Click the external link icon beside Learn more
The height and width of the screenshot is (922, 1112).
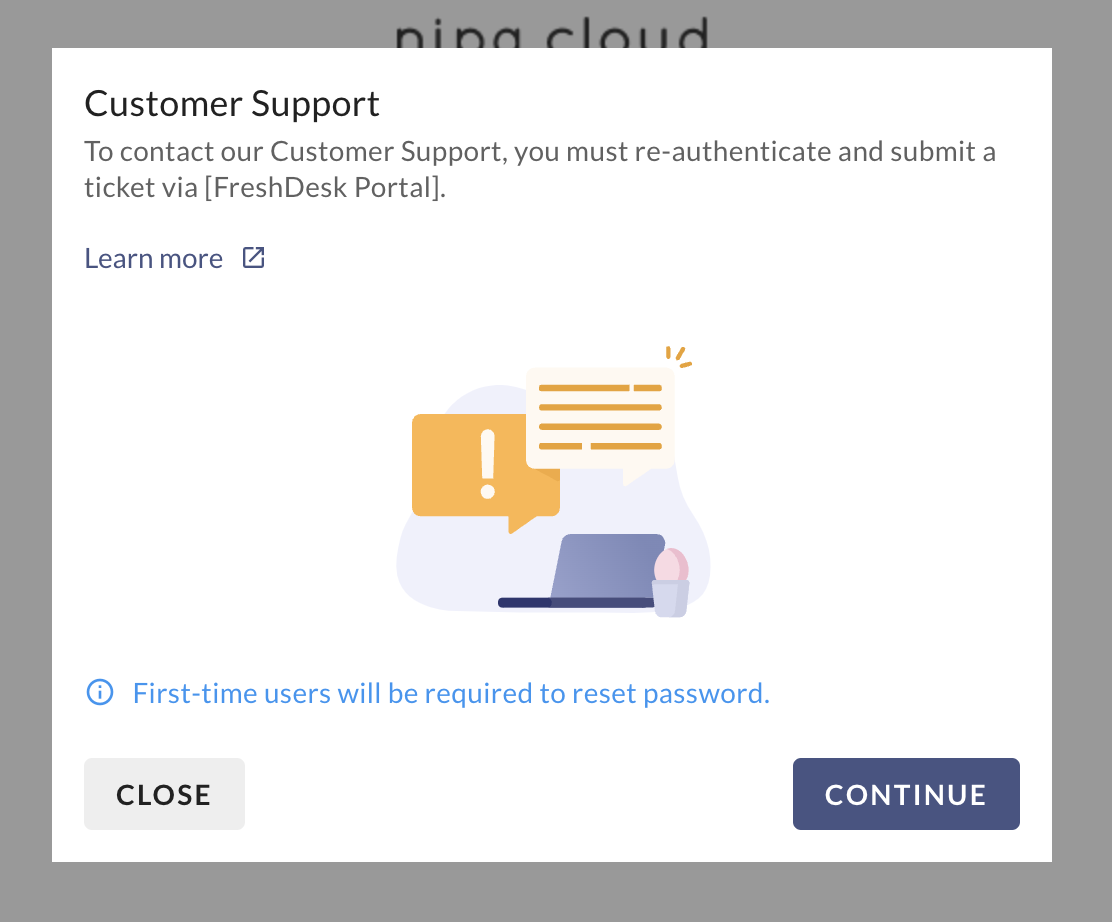coord(254,258)
